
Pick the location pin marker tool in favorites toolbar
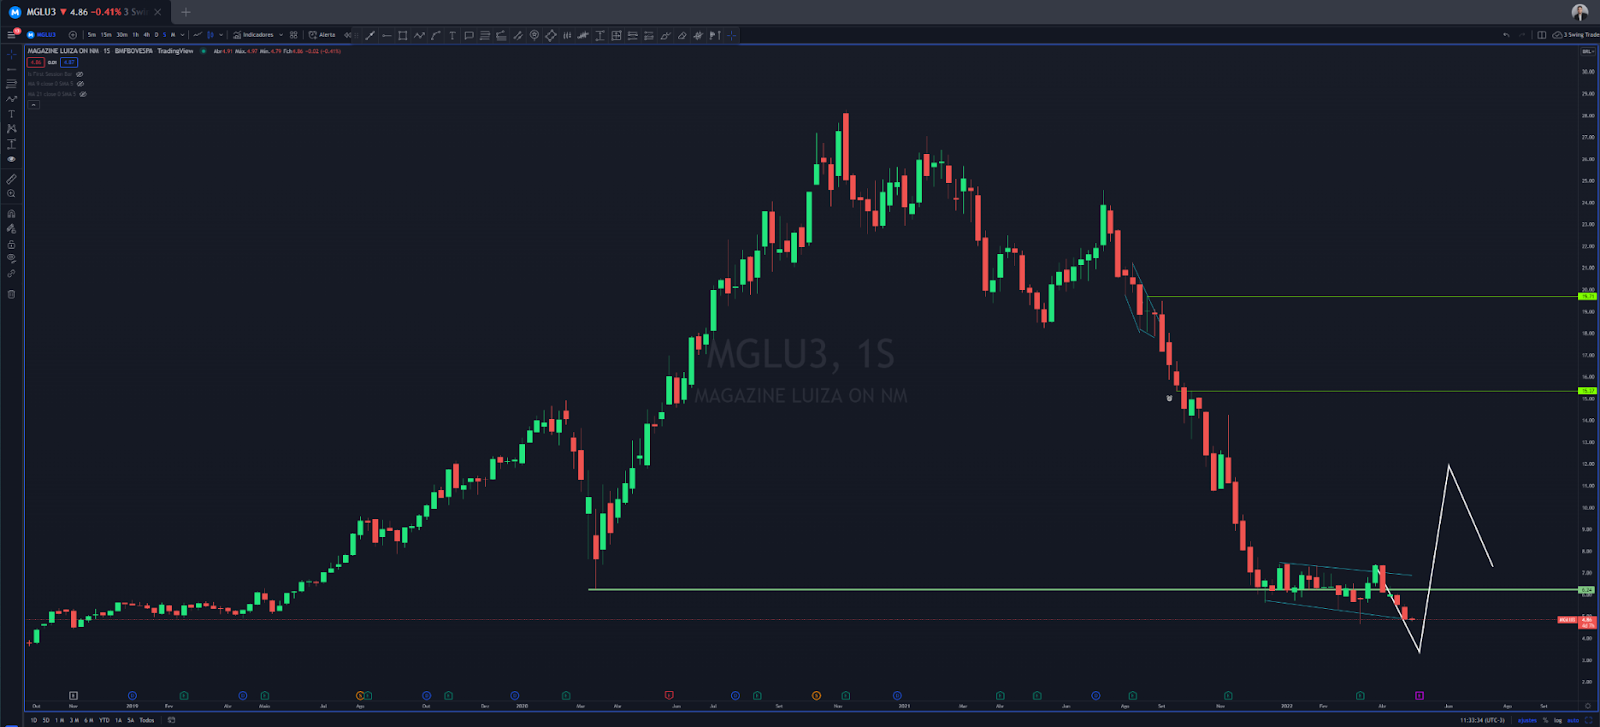coord(534,35)
